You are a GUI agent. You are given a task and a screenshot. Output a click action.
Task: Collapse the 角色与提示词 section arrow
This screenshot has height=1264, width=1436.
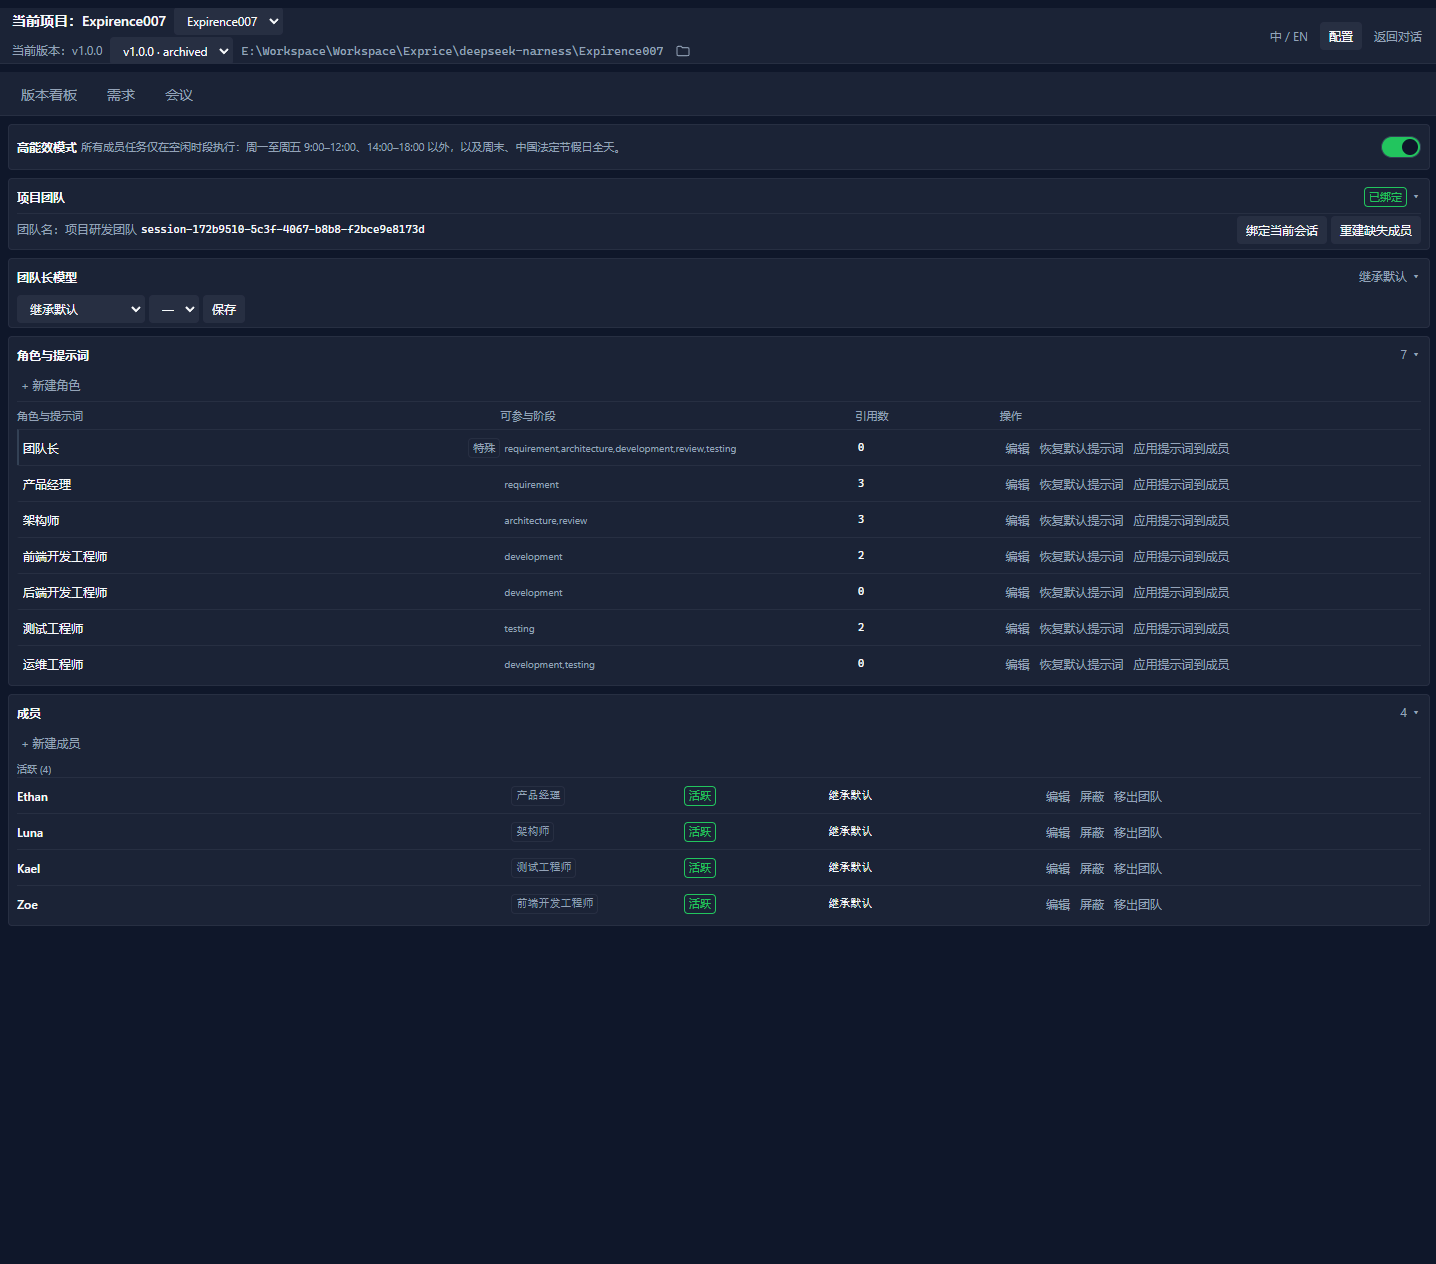coord(1416,355)
